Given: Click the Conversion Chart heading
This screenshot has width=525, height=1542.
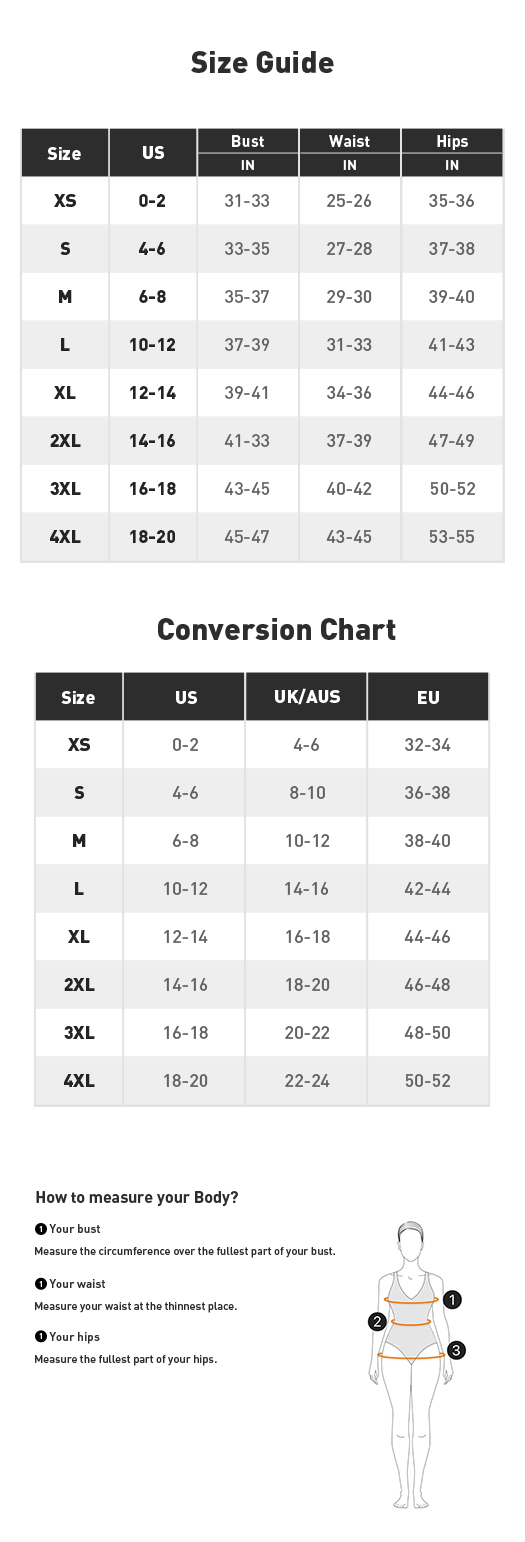Looking at the screenshot, I should tap(277, 629).
